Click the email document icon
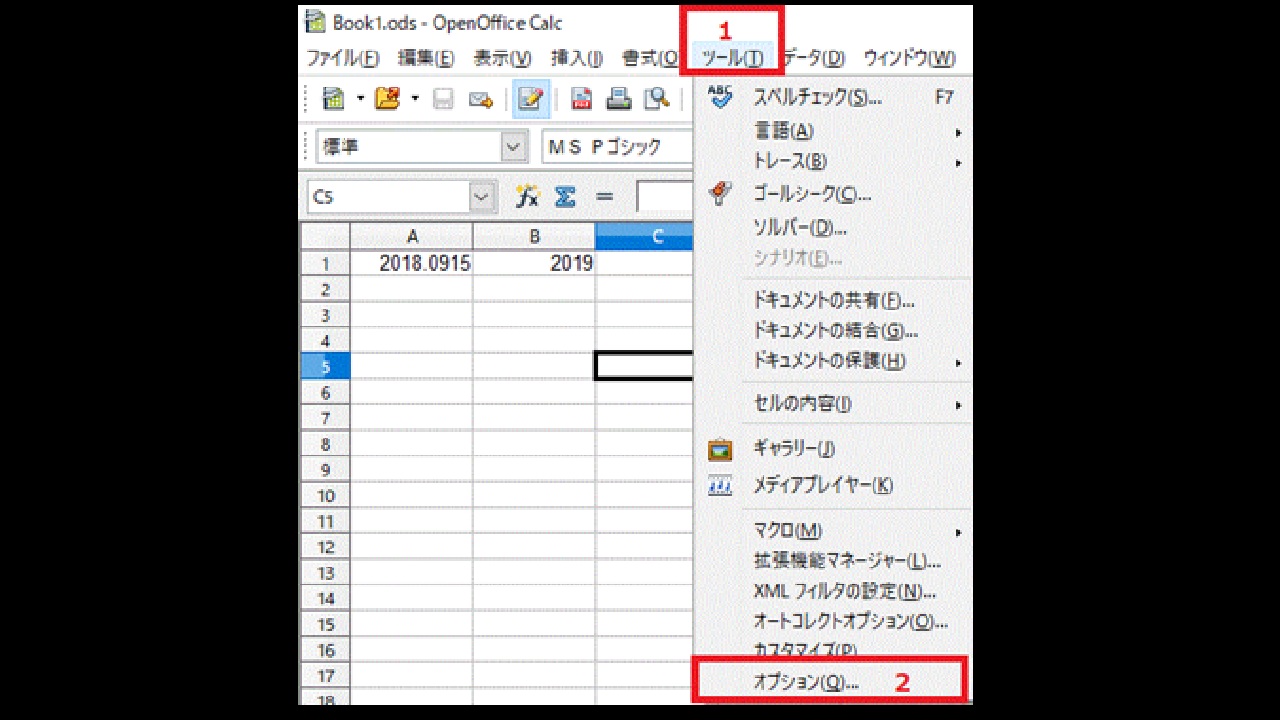The height and width of the screenshot is (720, 1280). coord(481,99)
